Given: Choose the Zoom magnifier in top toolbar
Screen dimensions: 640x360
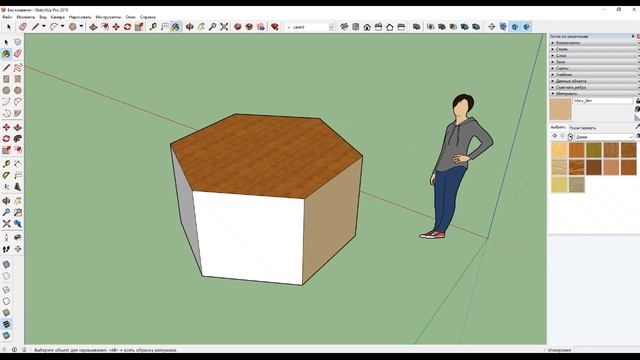Looking at the screenshot, I should tap(213, 27).
